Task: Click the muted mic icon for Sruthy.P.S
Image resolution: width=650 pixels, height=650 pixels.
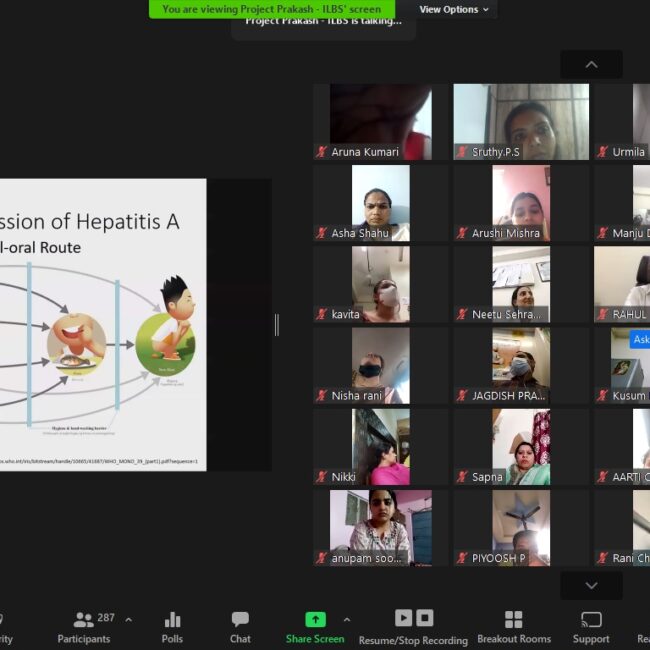Action: click(462, 152)
